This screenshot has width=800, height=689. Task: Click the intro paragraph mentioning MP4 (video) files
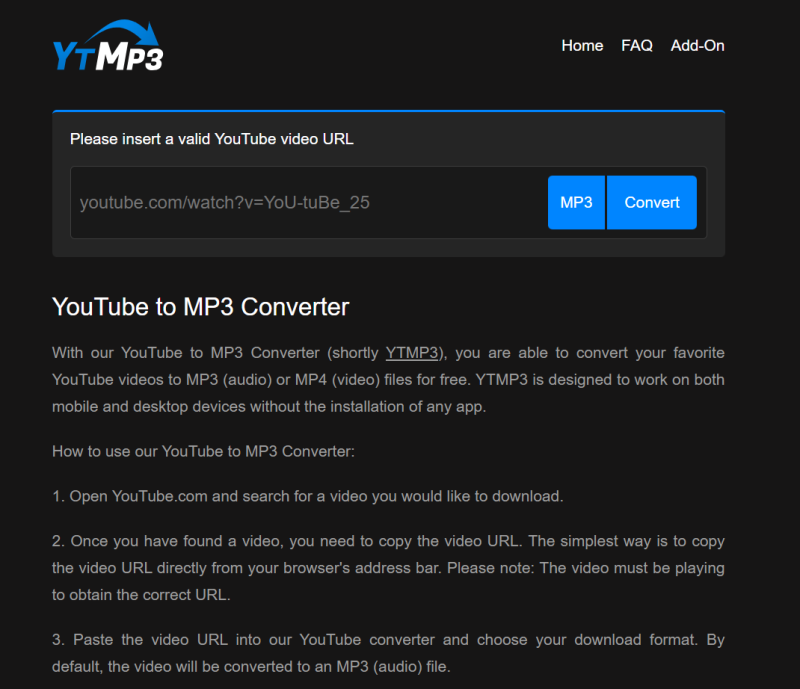click(x=388, y=380)
